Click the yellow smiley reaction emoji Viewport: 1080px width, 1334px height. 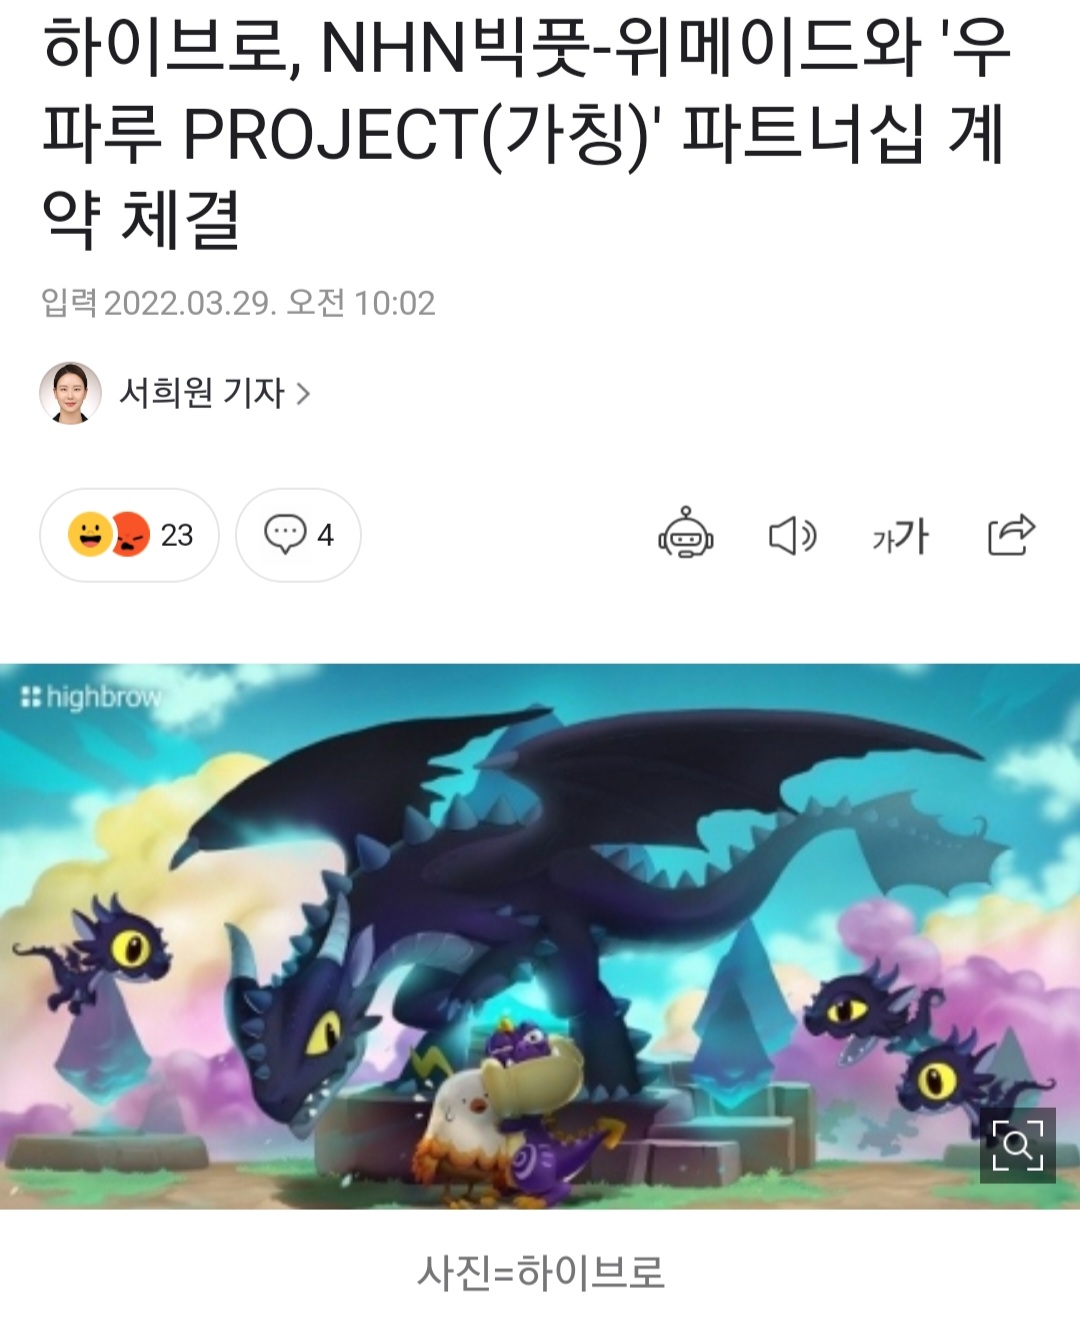89,534
